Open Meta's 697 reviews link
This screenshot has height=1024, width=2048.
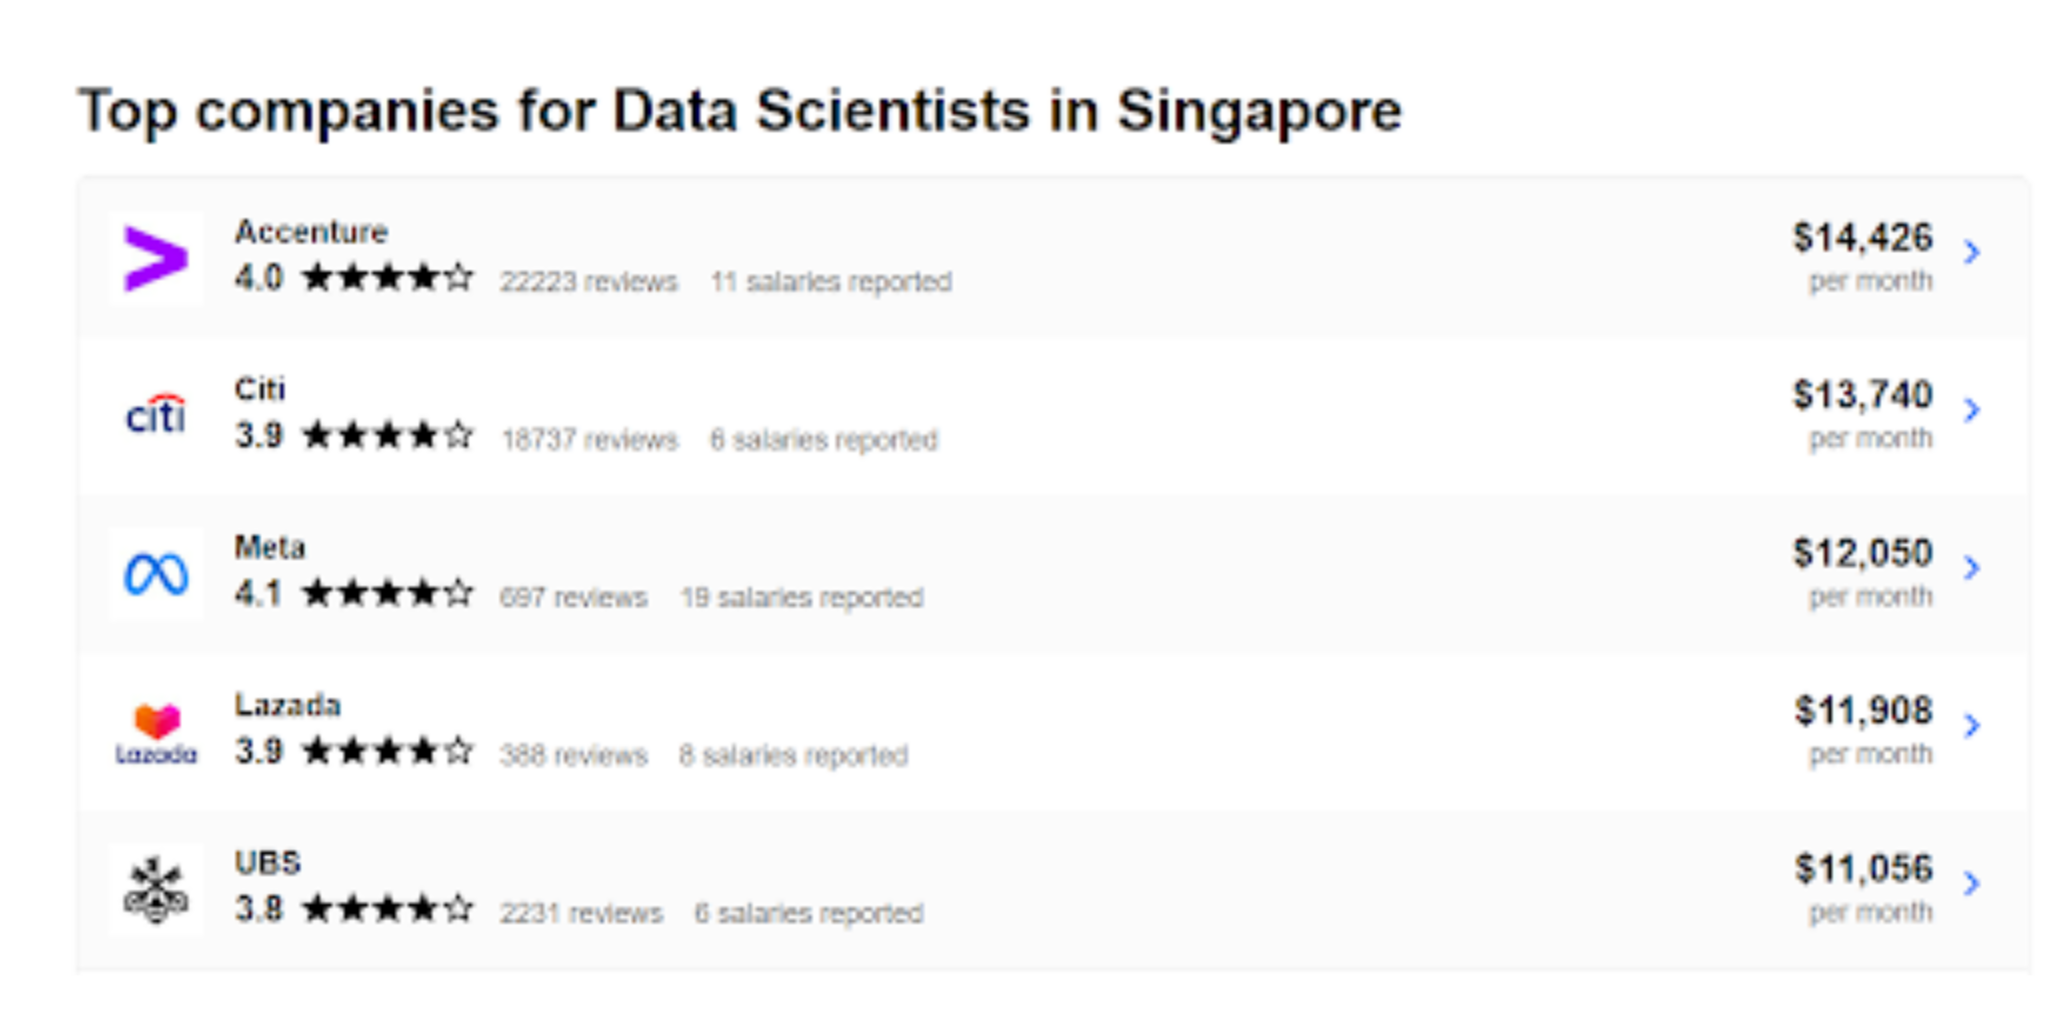pyautogui.click(x=573, y=597)
